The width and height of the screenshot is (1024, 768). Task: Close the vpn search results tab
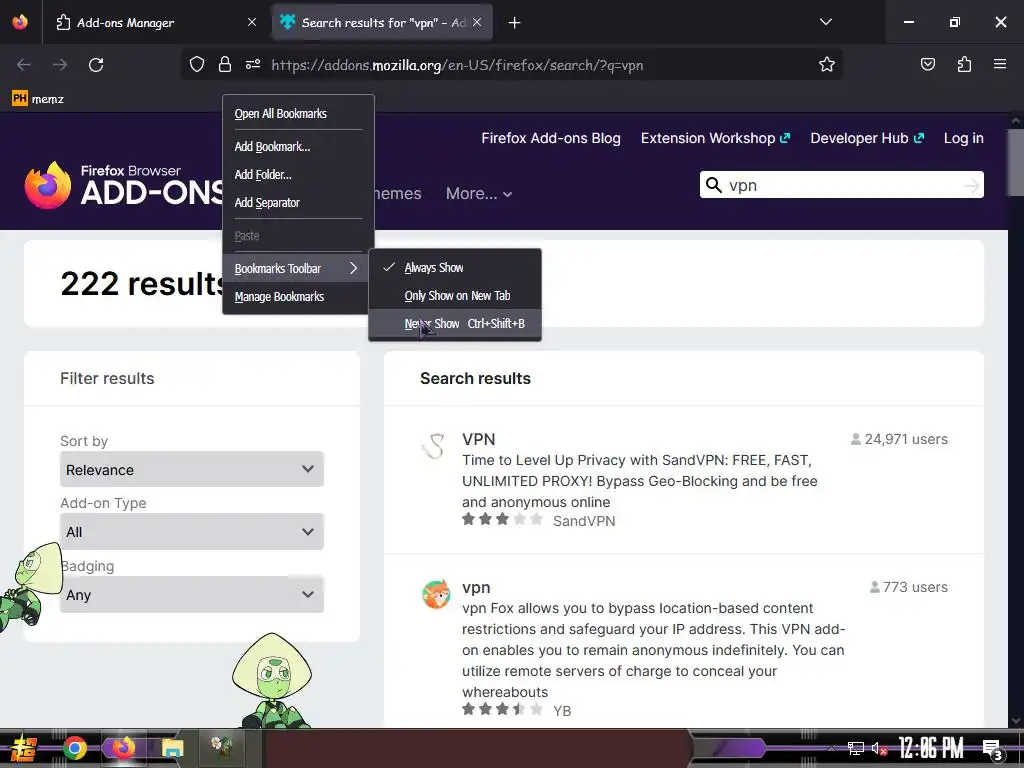[477, 22]
